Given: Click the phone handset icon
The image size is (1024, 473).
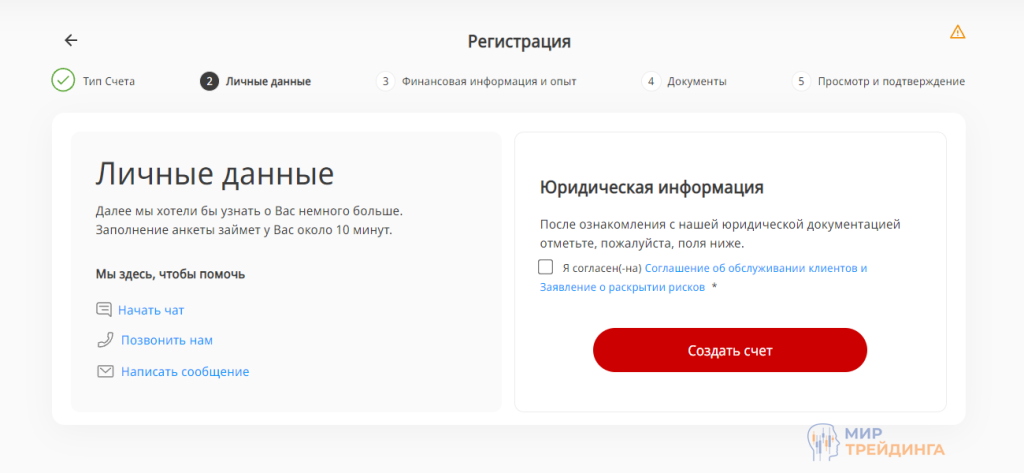Looking at the screenshot, I should pos(104,340).
